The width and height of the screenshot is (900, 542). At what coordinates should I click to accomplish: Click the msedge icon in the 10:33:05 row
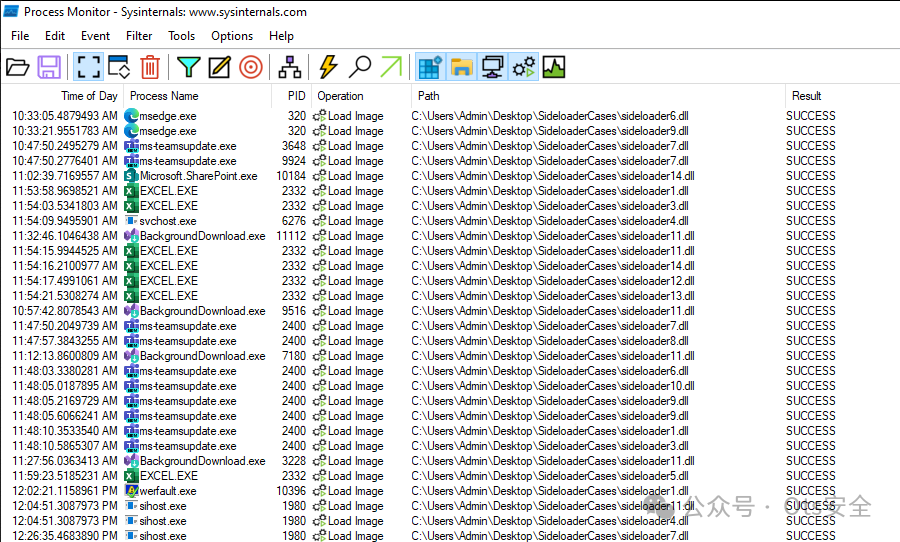point(131,115)
